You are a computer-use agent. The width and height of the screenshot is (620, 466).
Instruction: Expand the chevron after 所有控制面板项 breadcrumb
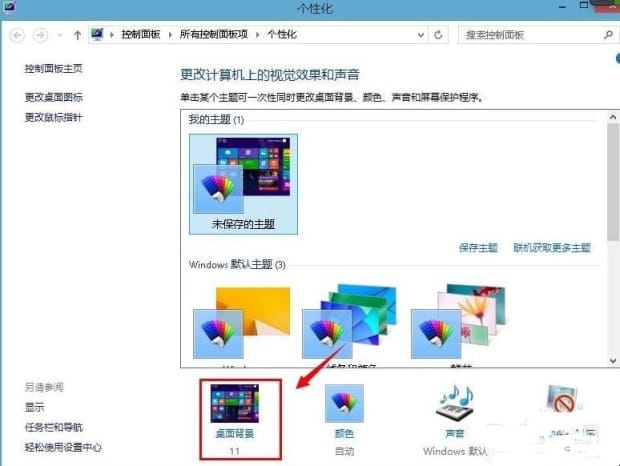(258, 35)
